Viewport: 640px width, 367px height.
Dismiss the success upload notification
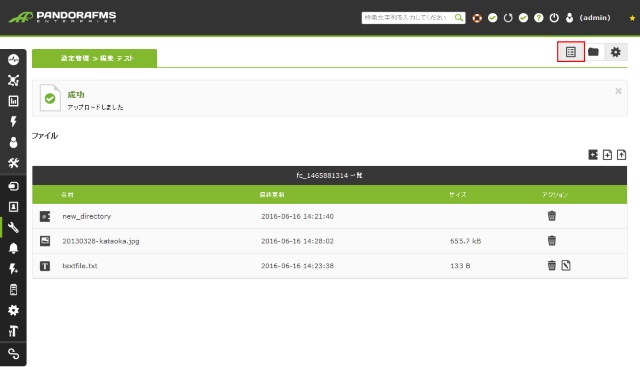tap(618, 91)
